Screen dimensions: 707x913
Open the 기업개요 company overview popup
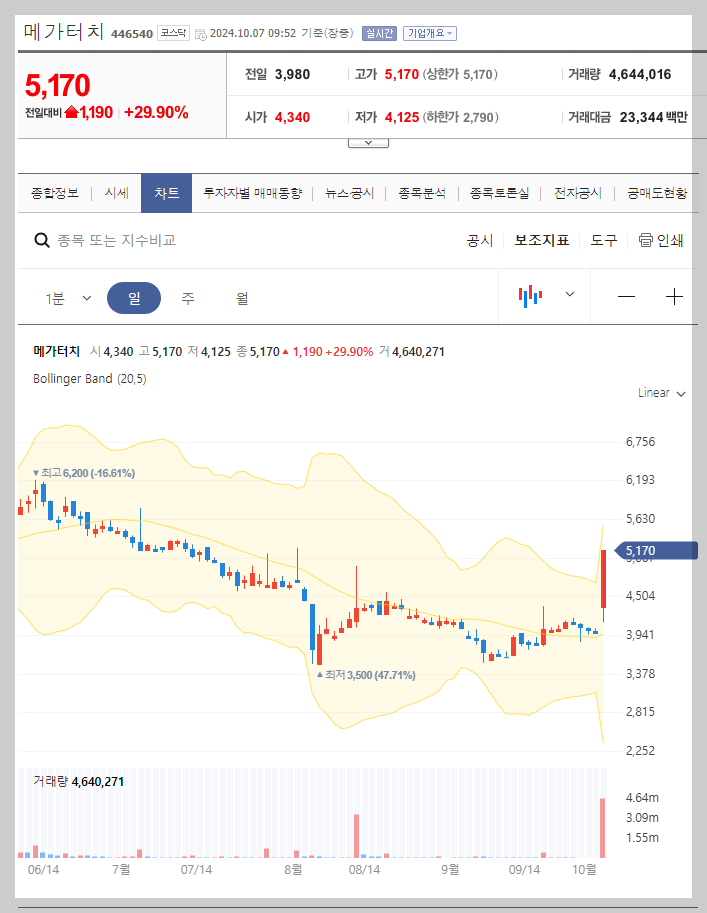click(x=431, y=33)
